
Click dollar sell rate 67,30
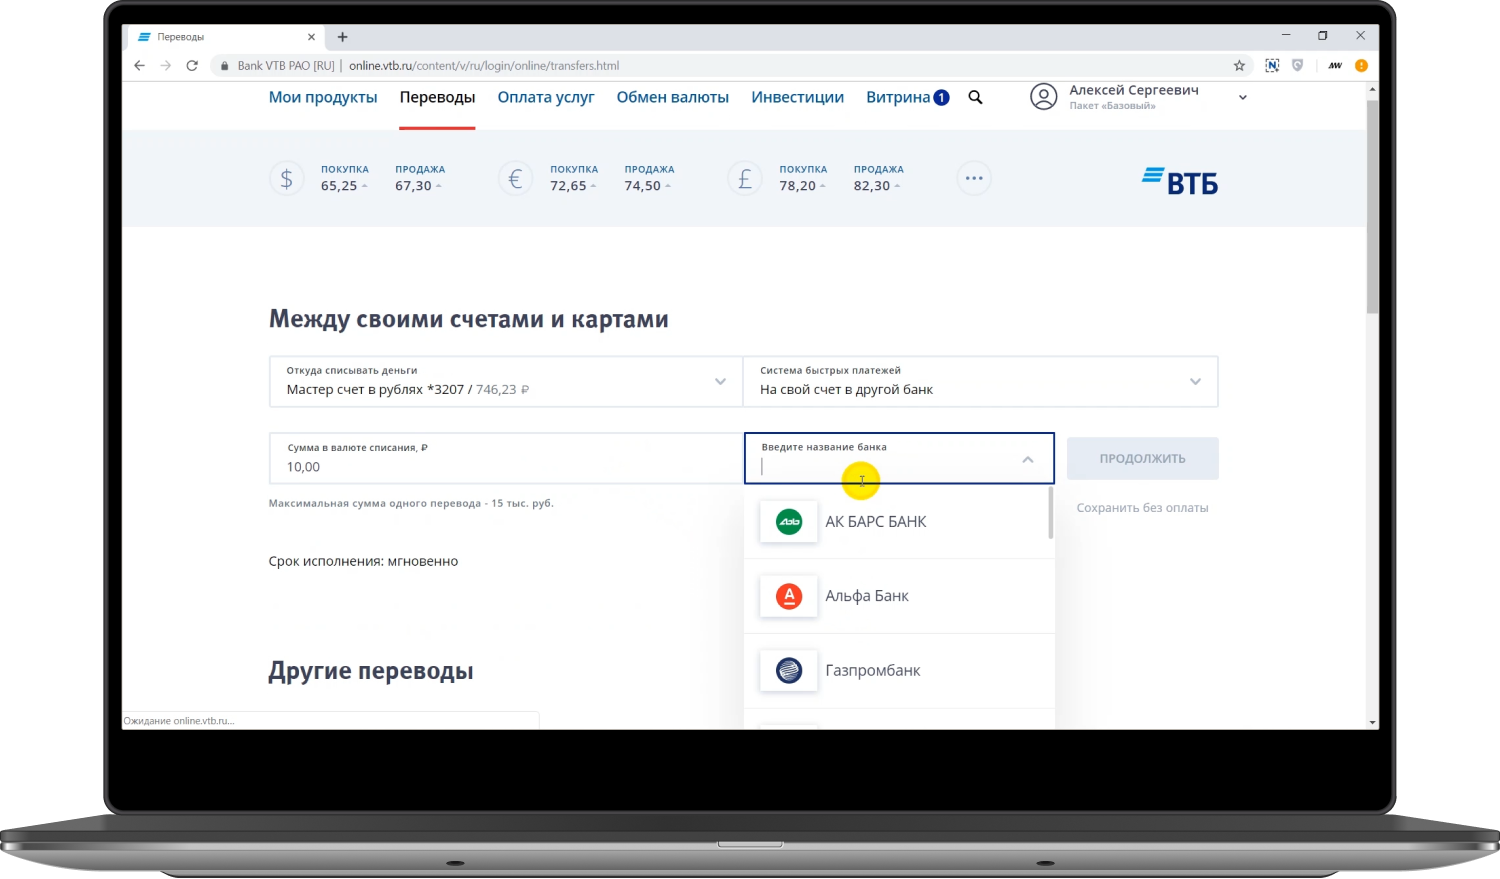(x=413, y=186)
